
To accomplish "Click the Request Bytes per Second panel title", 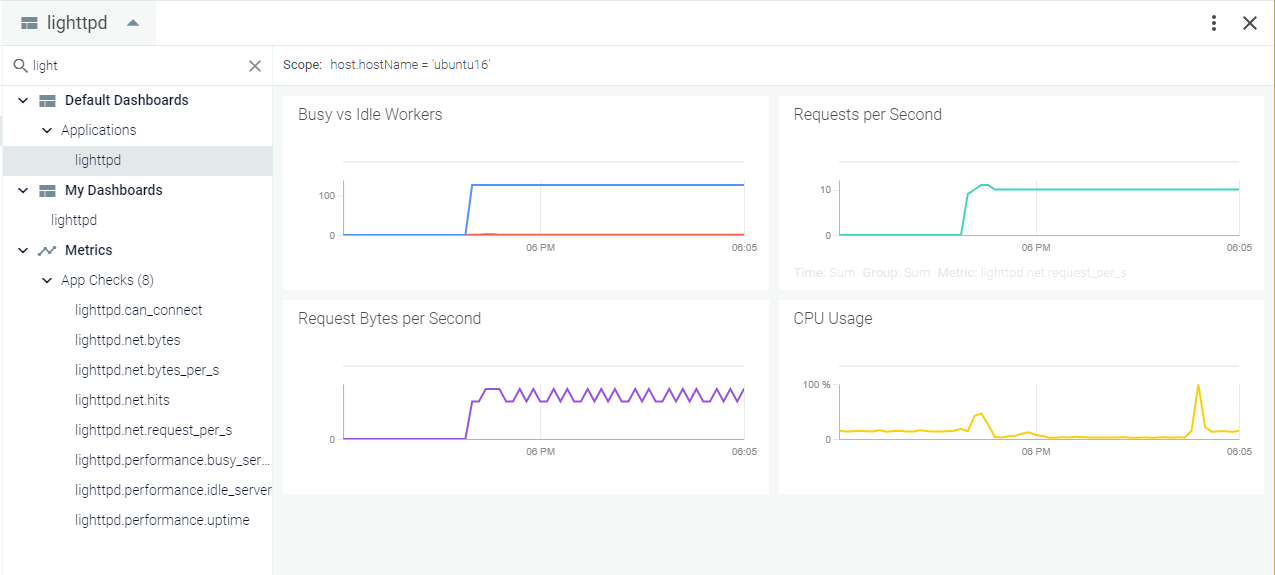I will point(390,319).
